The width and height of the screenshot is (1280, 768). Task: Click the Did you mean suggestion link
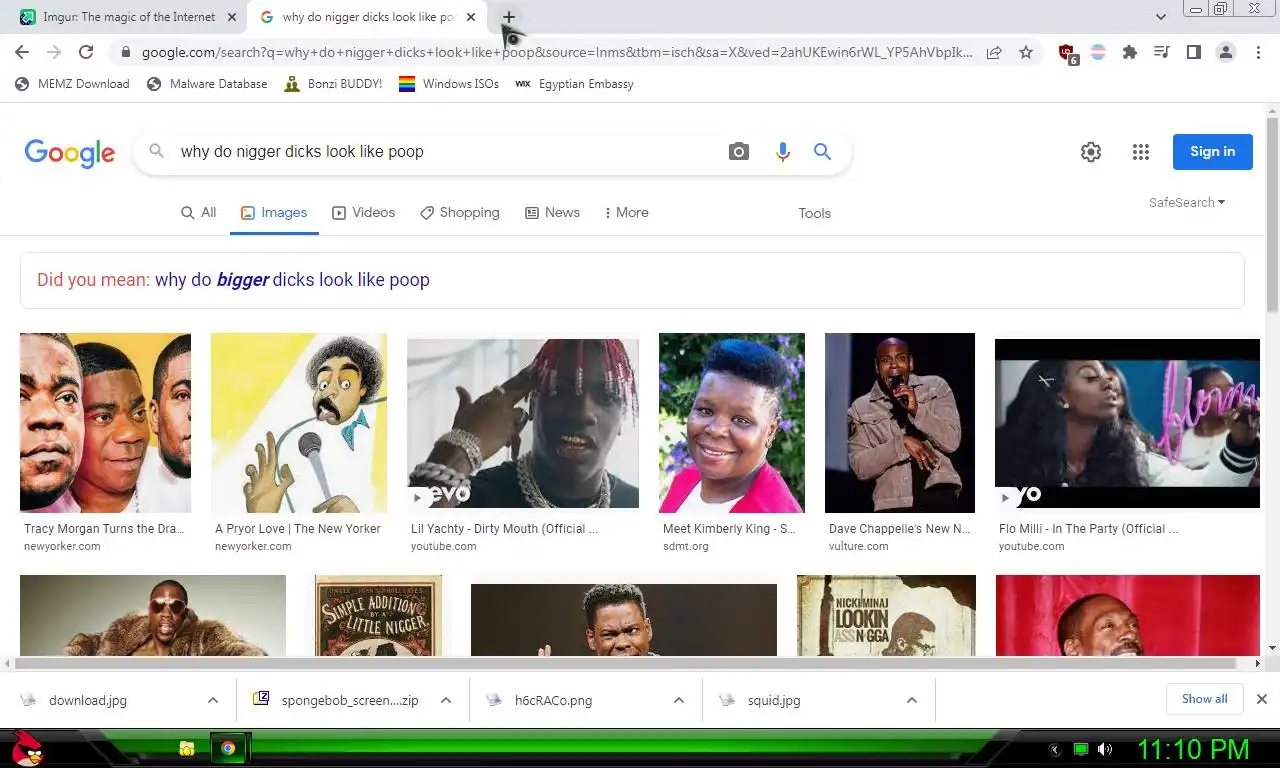tap(292, 280)
